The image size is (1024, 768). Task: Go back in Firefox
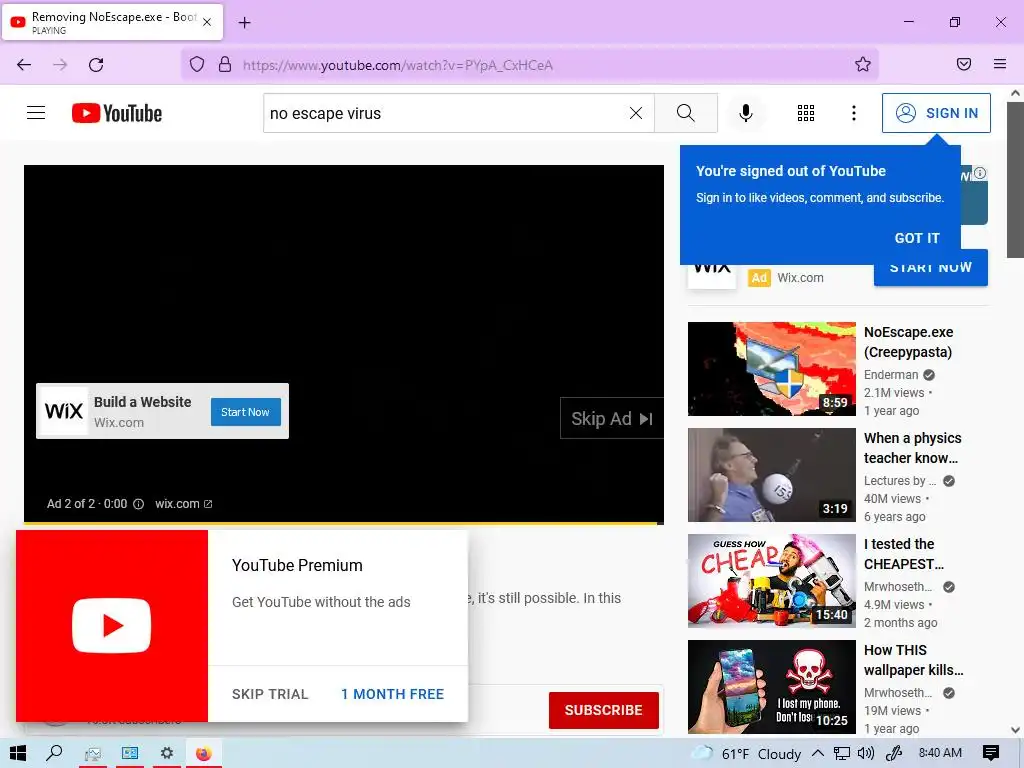click(x=24, y=65)
